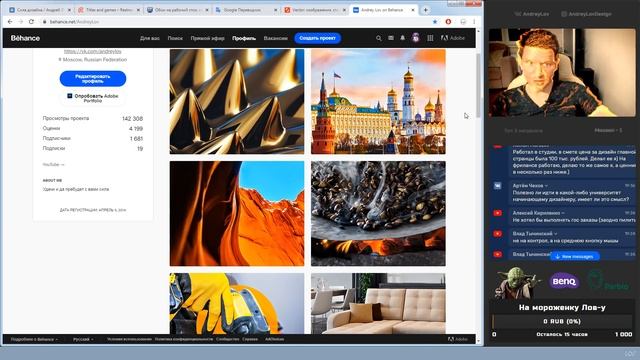Click the Условия использования footer link
This screenshot has width=640, height=360.
[x=129, y=339]
